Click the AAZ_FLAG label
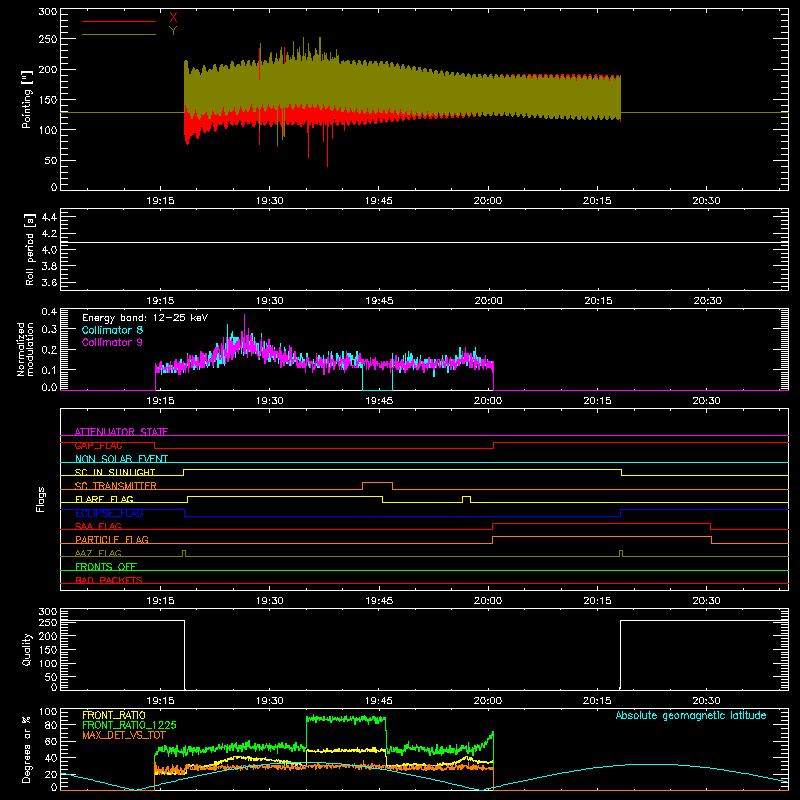Screen dimensions: 800x800 98,553
